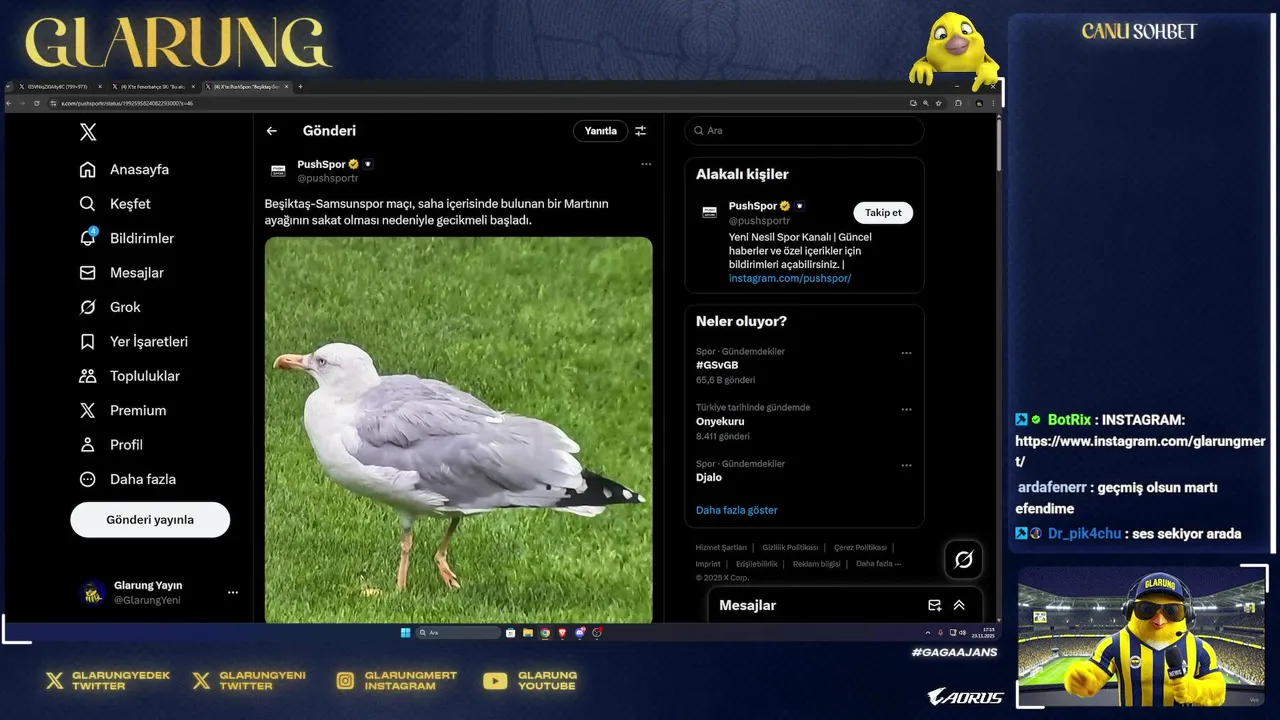Open new browser tab

300,87
